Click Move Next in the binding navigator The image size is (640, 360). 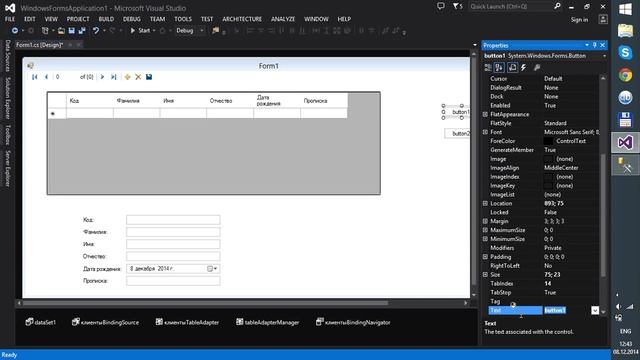click(102, 77)
